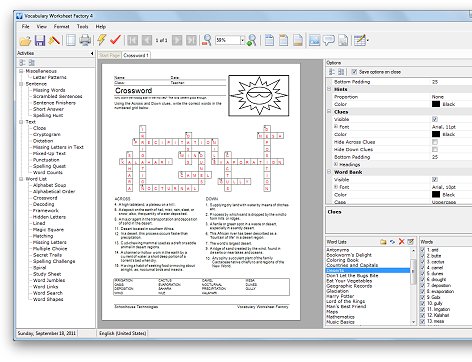Enable the Hide Across Clues checkbox
Viewport: 472px width, 362px height.
pos(435,142)
